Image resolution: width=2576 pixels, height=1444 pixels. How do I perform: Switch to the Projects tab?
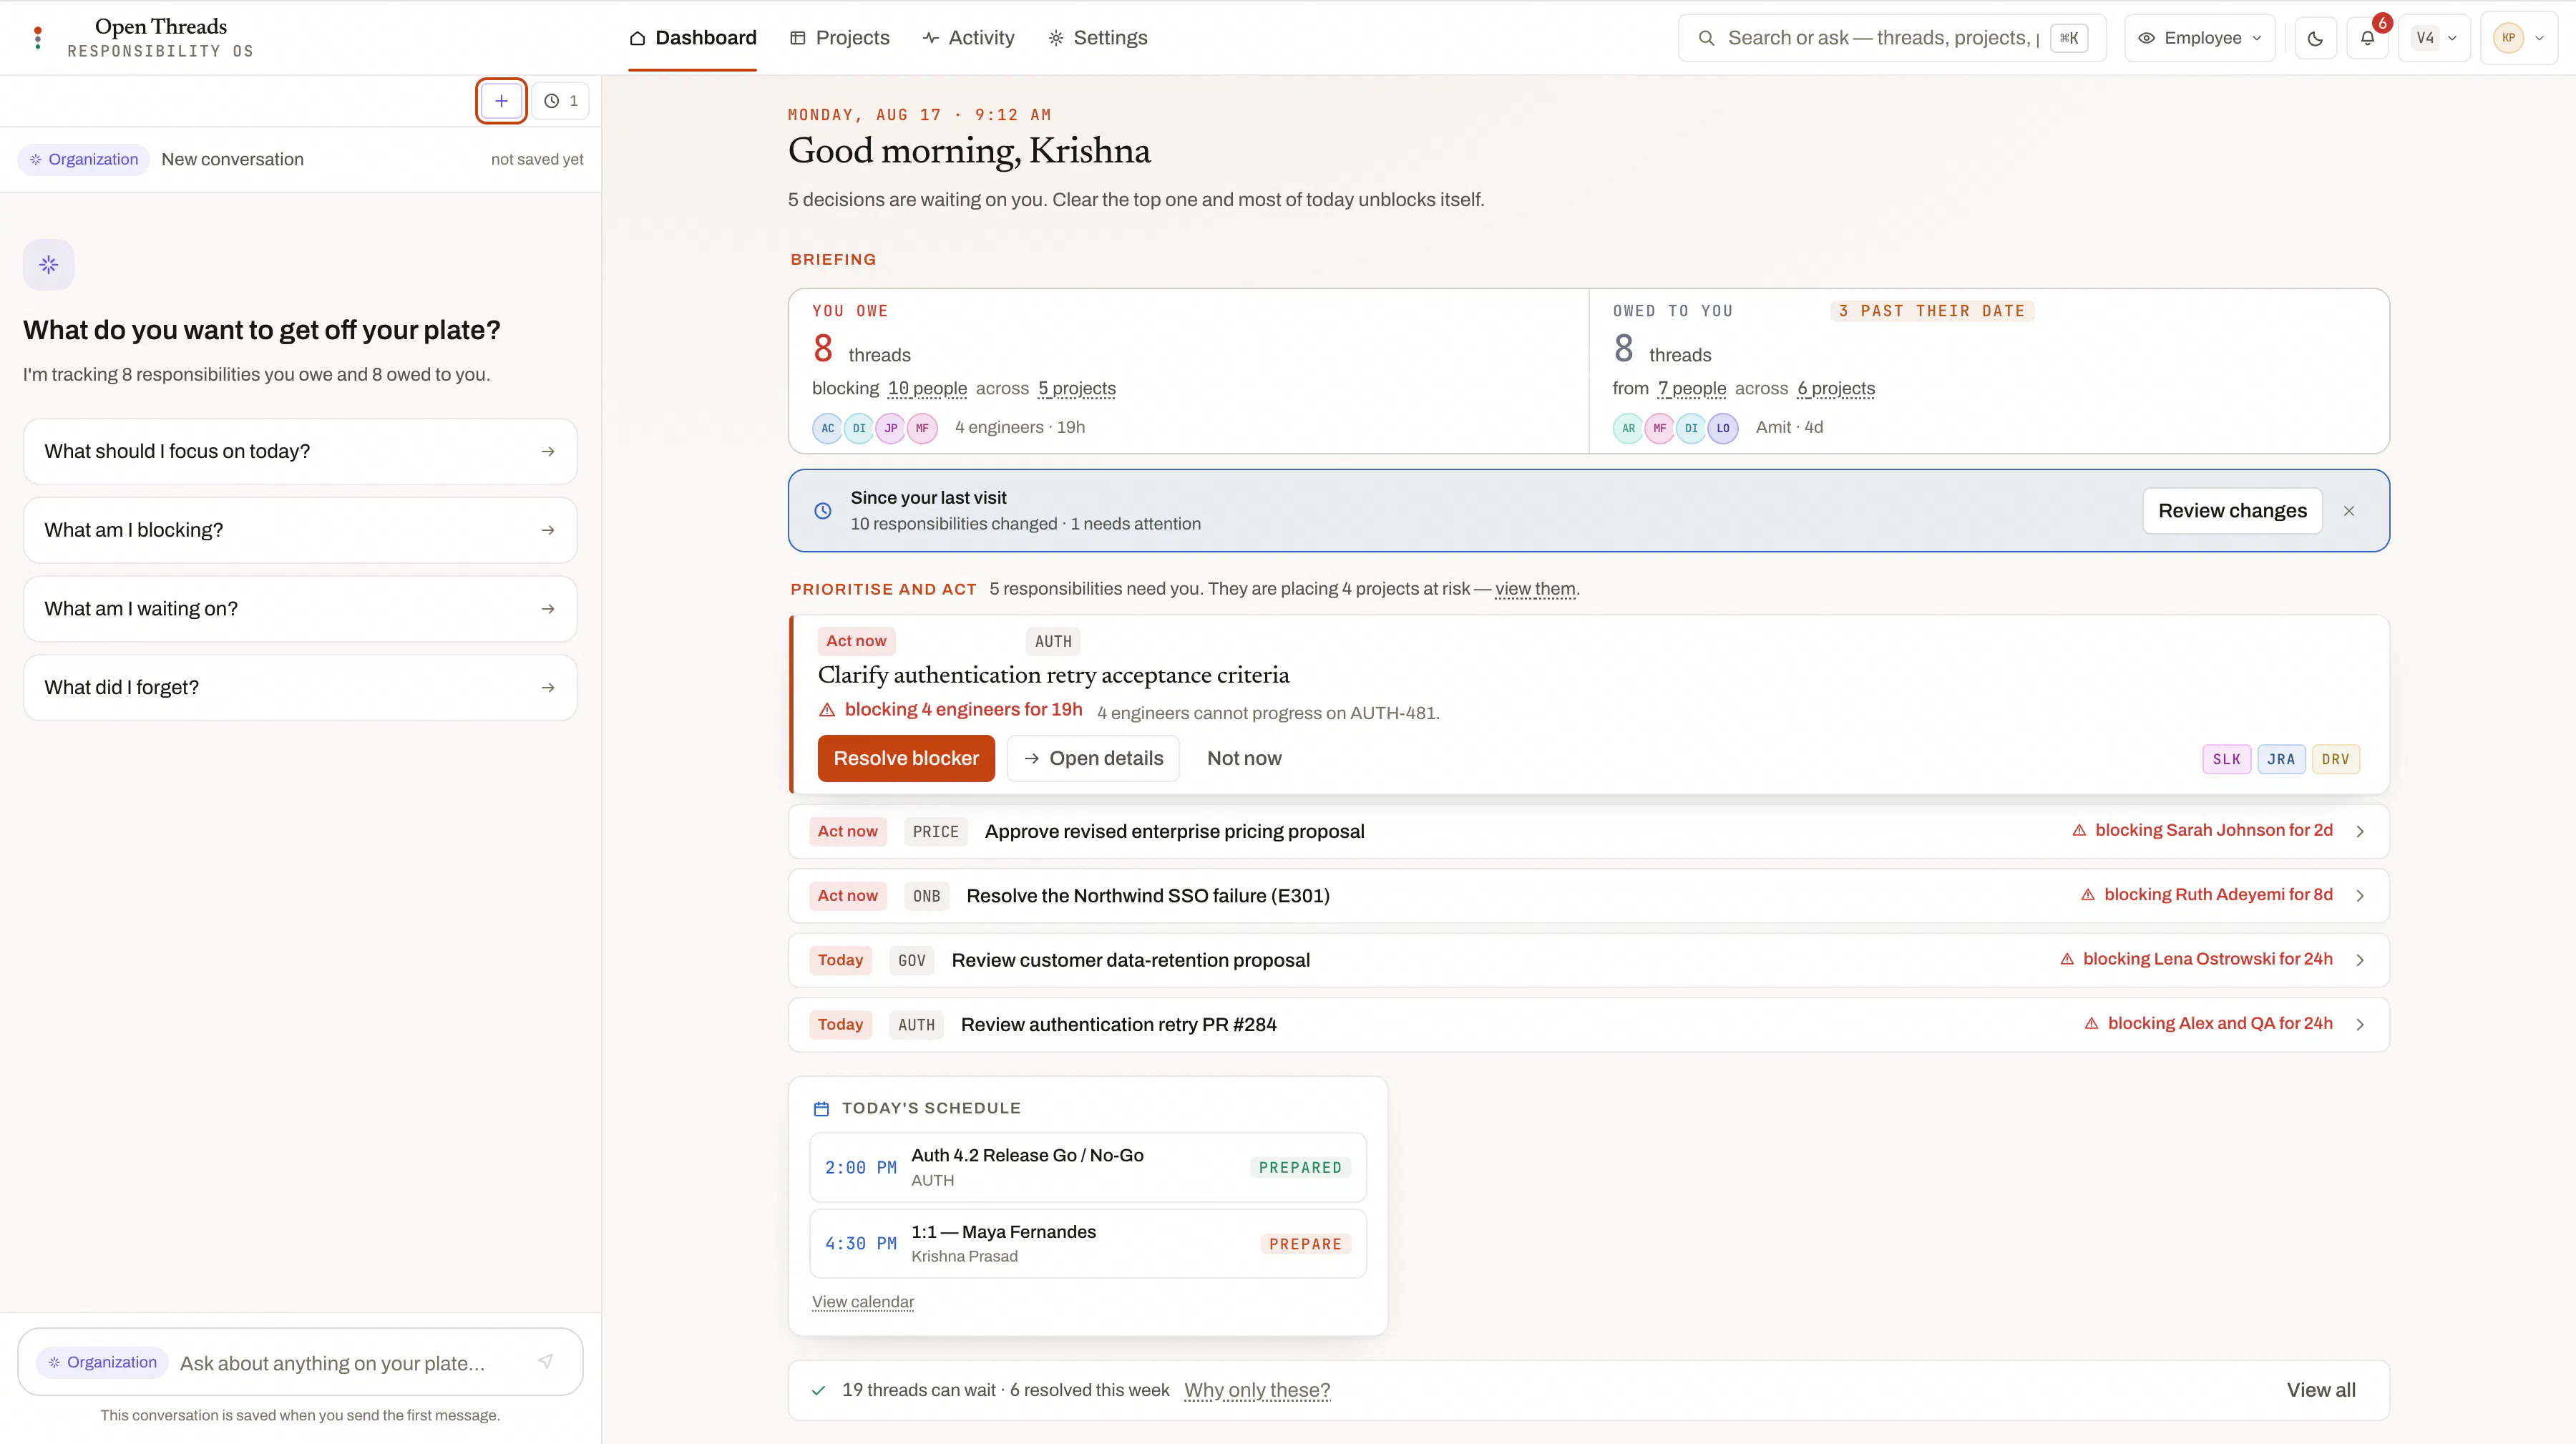point(839,38)
